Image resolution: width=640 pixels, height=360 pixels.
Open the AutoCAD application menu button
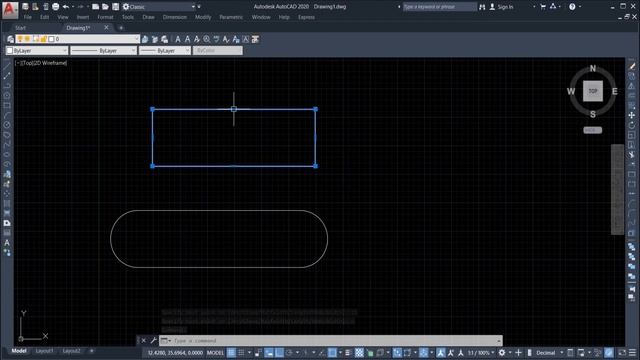pos(10,10)
